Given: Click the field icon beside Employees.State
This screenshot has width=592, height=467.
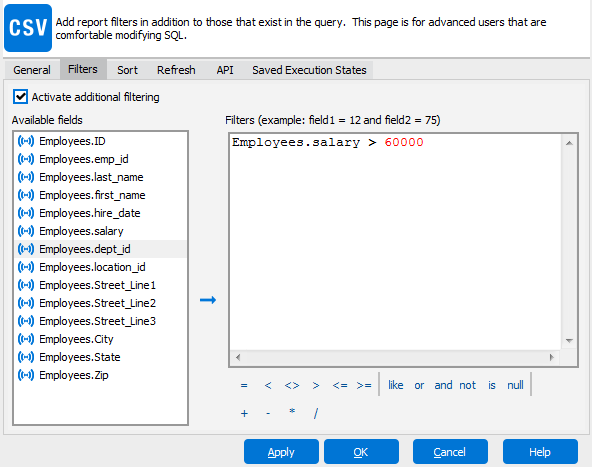Looking at the screenshot, I should pos(26,357).
